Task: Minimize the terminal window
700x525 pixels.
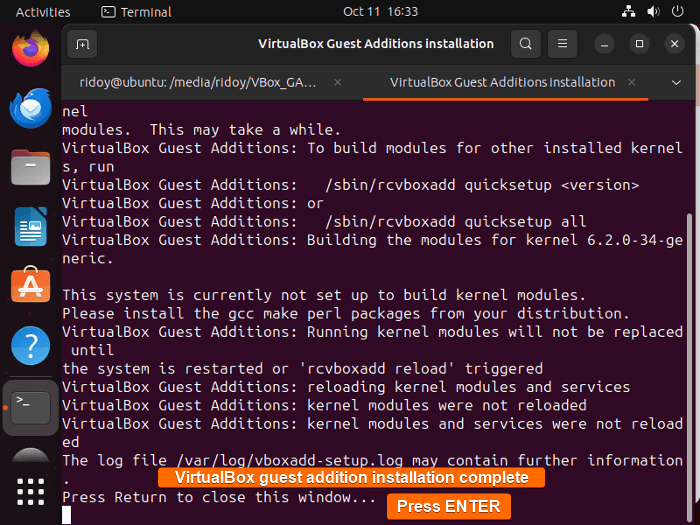Action: point(604,44)
